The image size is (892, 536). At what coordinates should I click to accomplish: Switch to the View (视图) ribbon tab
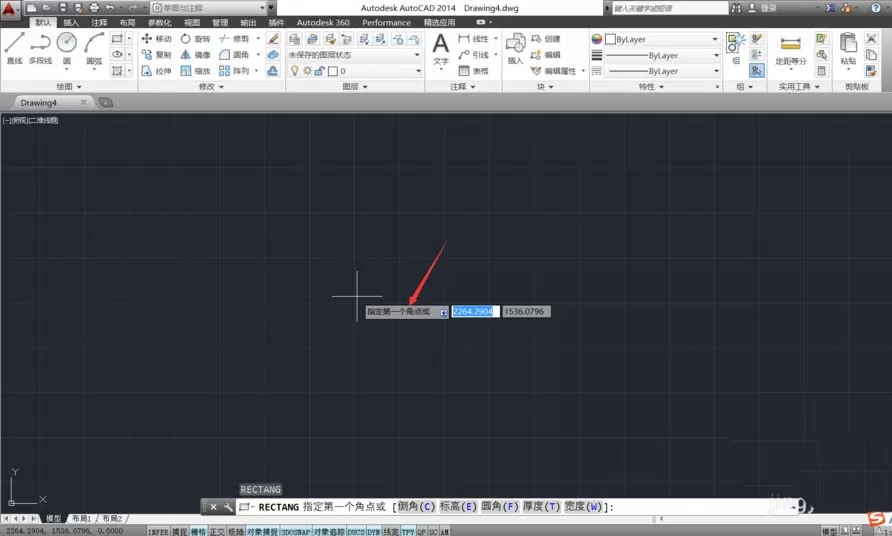(192, 22)
